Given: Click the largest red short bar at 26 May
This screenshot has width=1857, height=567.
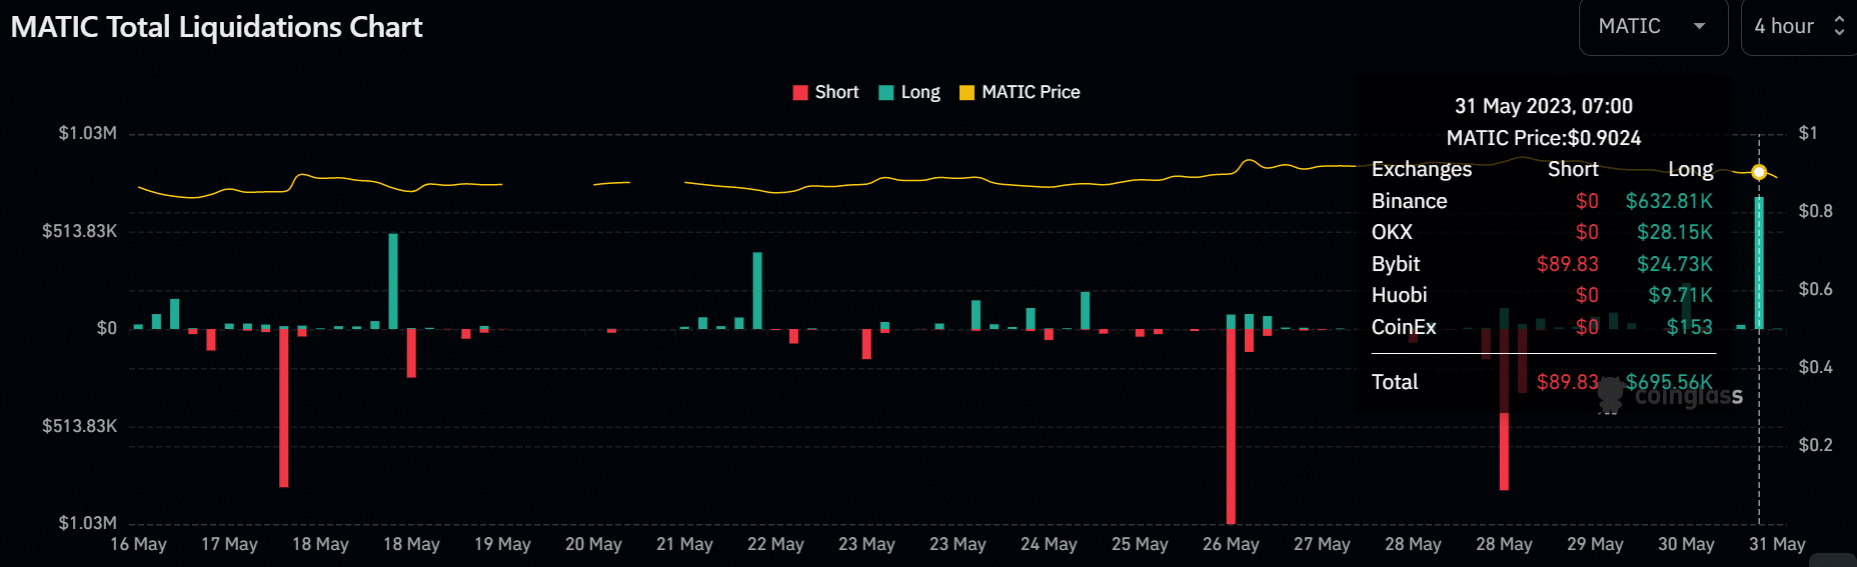Looking at the screenshot, I should pos(1231,426).
